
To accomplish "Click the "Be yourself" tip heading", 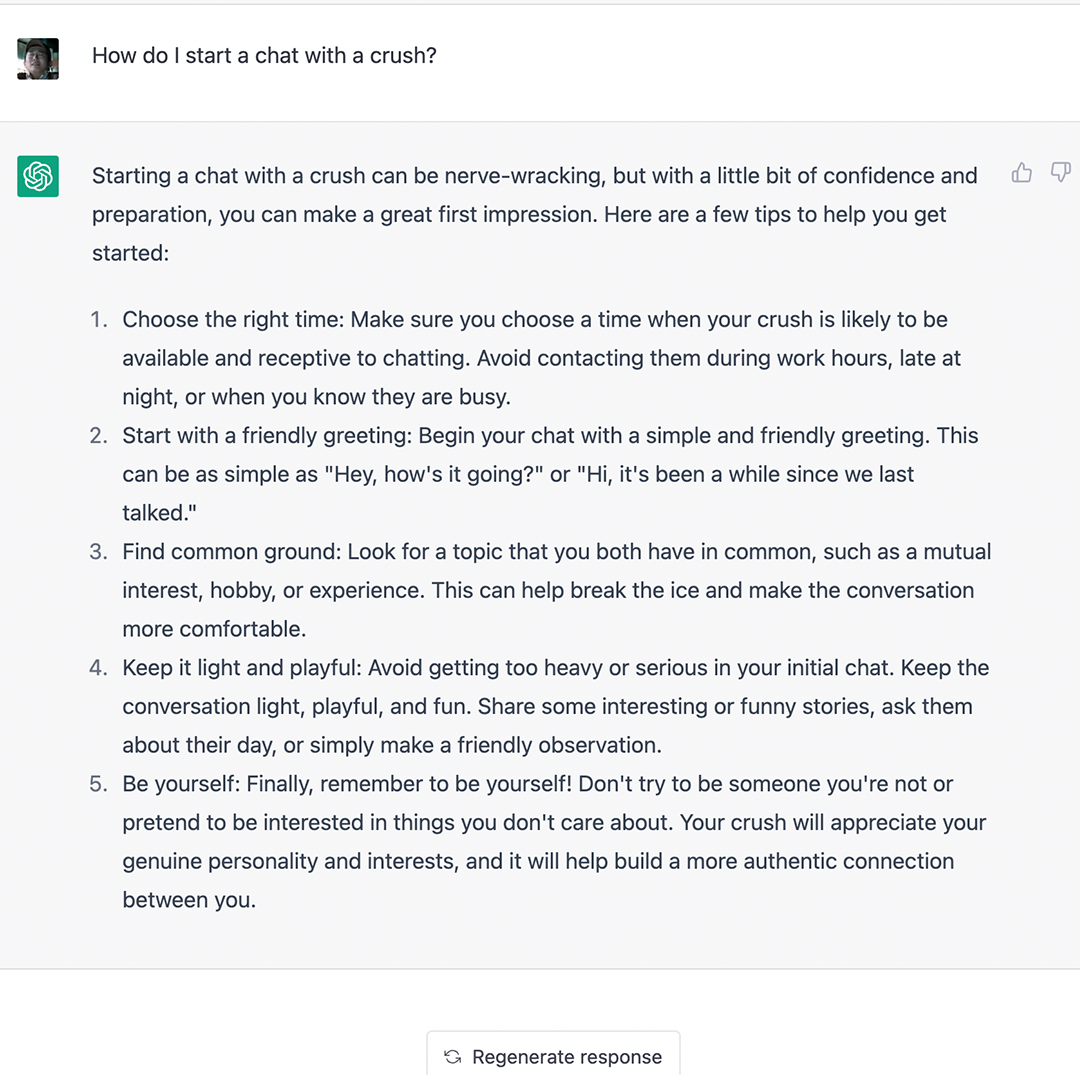I will (181, 784).
